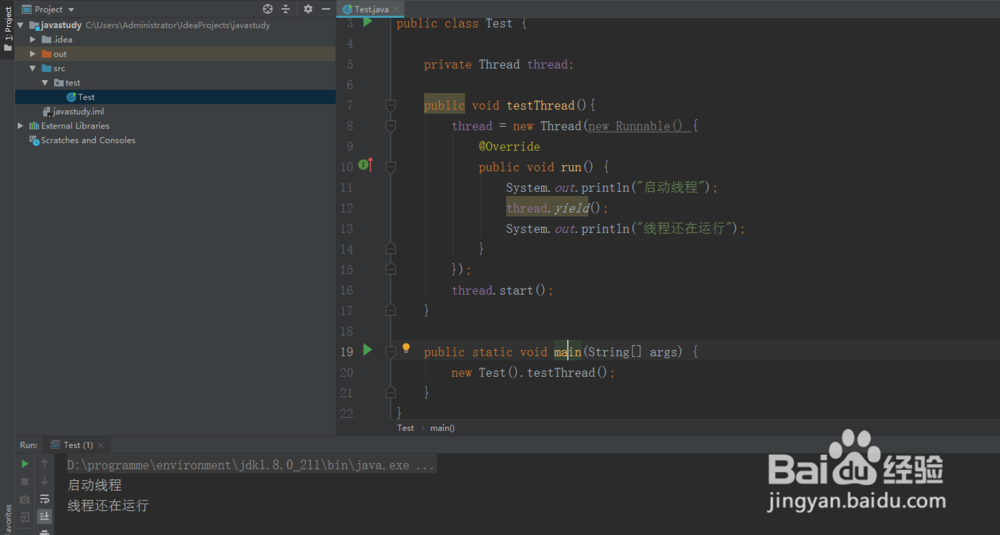Select Scratches and Consoles tree item
The image size is (1000, 535).
(175, 140)
